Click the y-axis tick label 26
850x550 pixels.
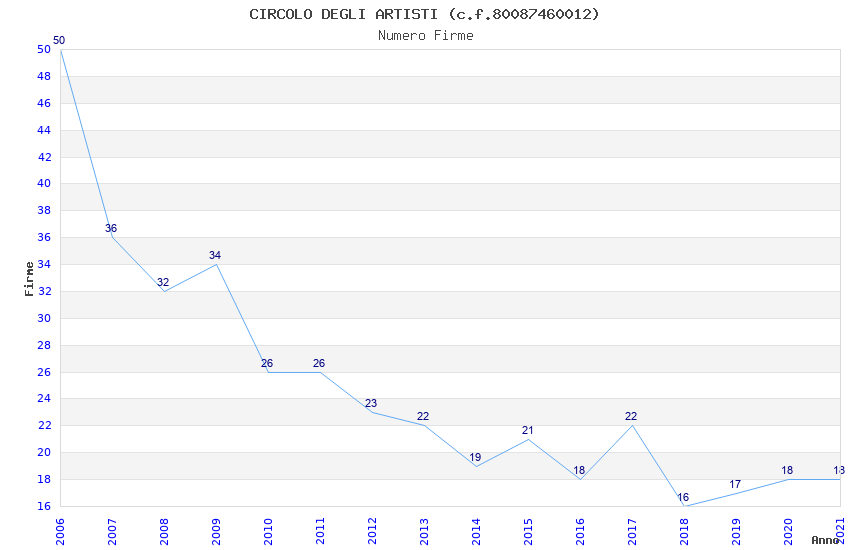click(x=44, y=372)
